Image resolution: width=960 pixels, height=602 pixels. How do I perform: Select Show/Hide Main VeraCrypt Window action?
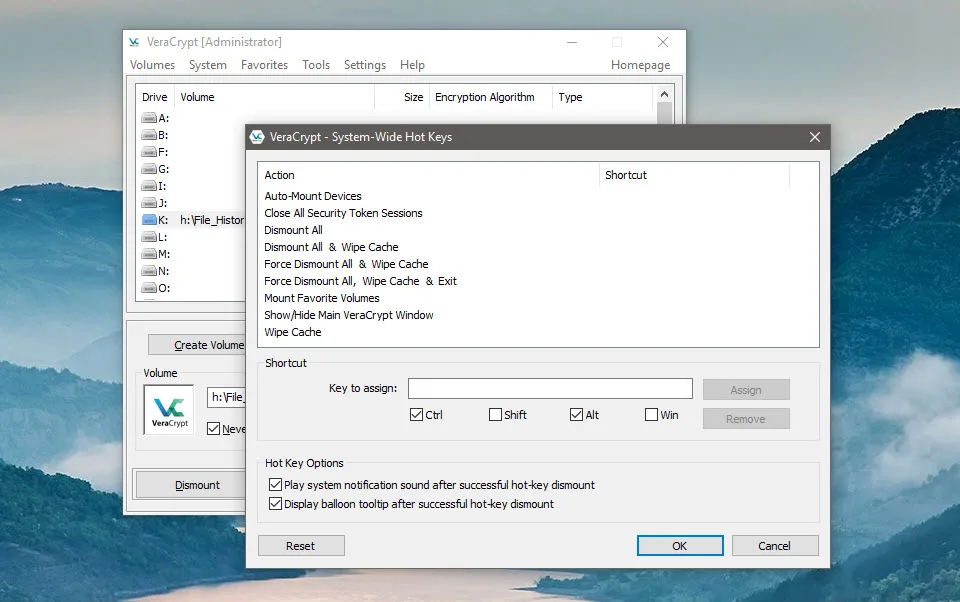(348, 315)
